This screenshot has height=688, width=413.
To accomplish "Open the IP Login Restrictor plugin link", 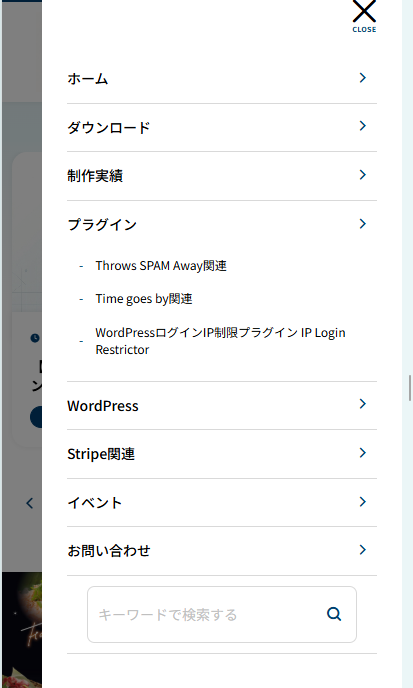I will (220, 341).
